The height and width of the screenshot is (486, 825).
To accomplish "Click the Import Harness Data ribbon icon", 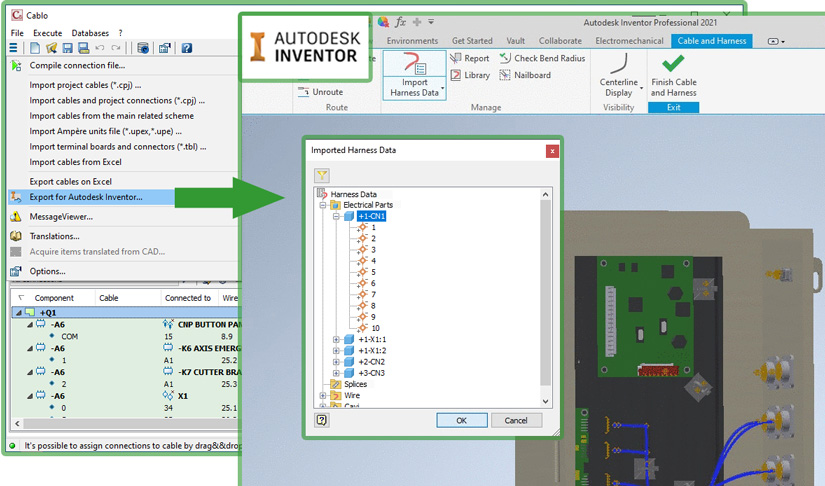I will [x=414, y=63].
